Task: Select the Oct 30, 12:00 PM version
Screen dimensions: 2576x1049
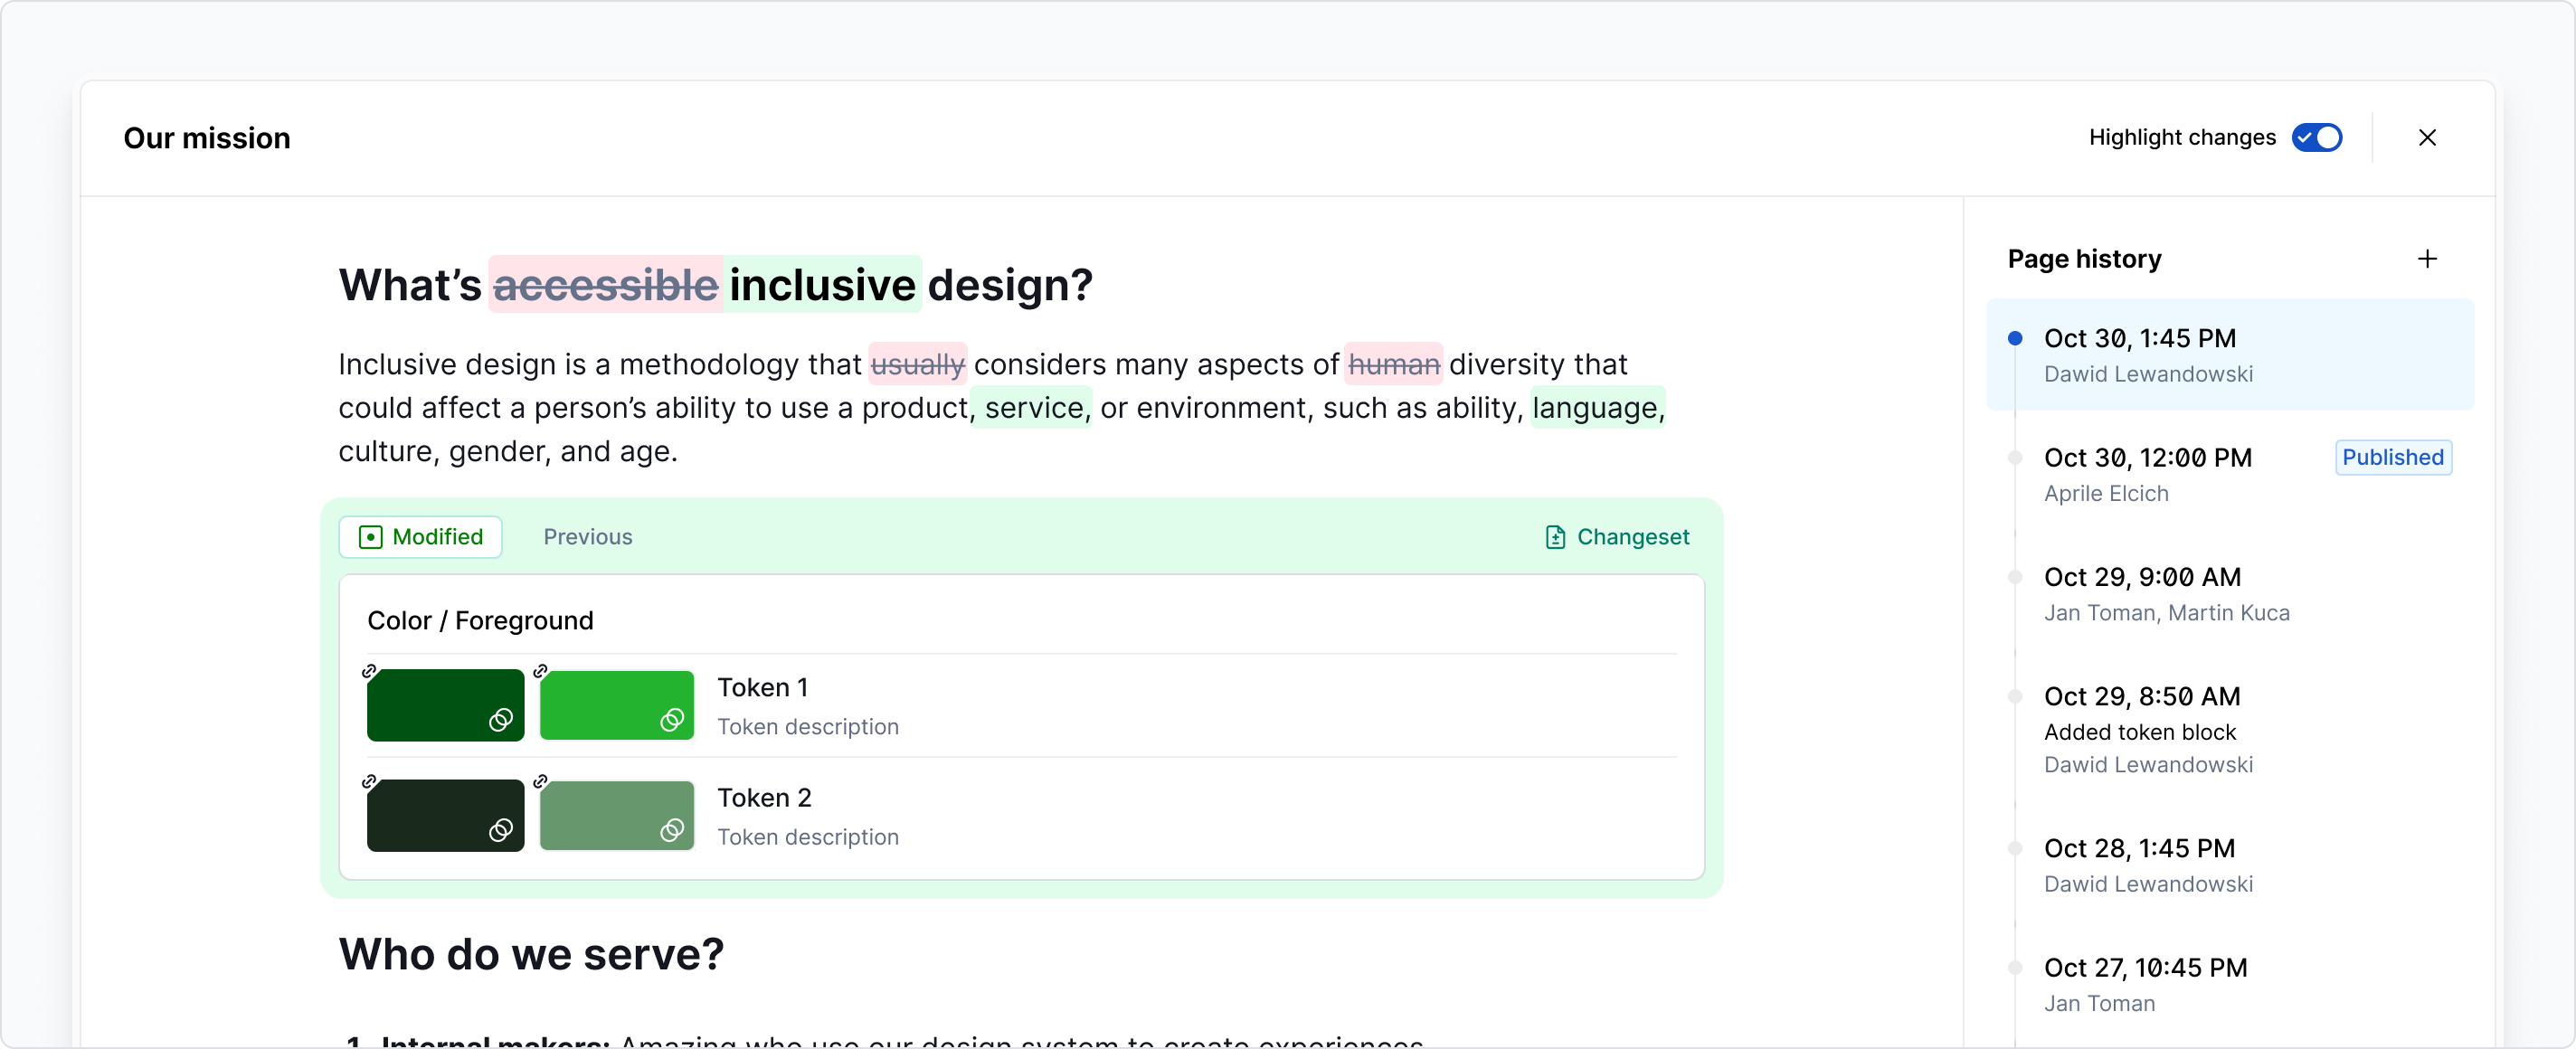Action: click(x=2230, y=475)
